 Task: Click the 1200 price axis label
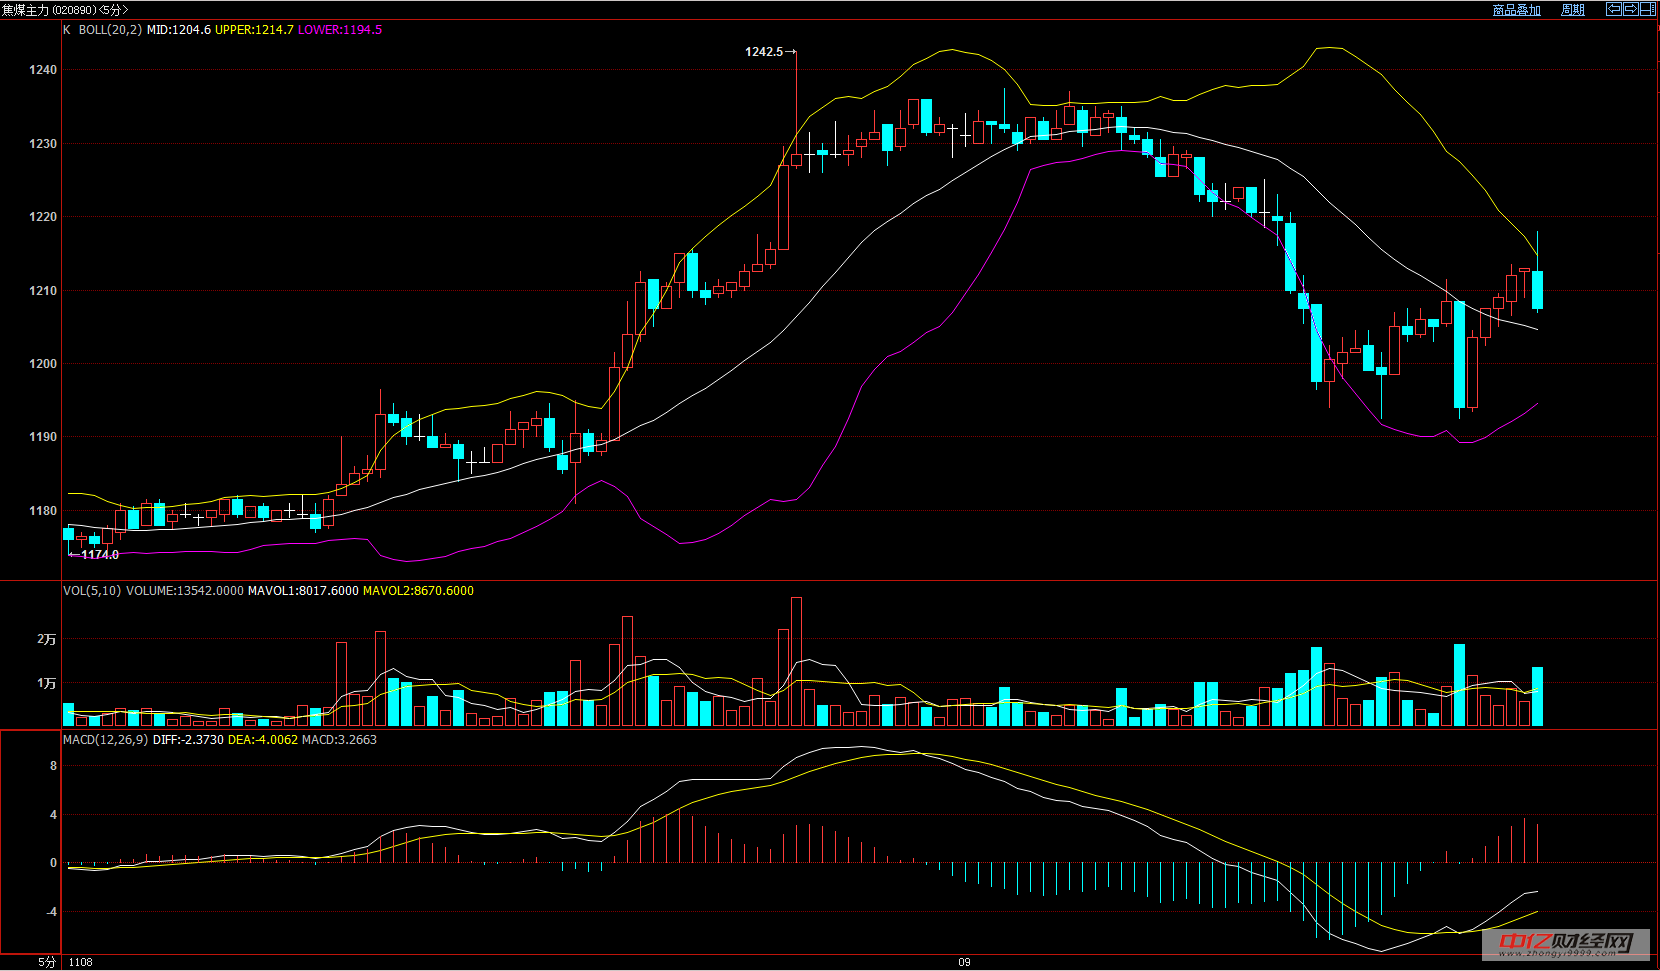point(43,364)
